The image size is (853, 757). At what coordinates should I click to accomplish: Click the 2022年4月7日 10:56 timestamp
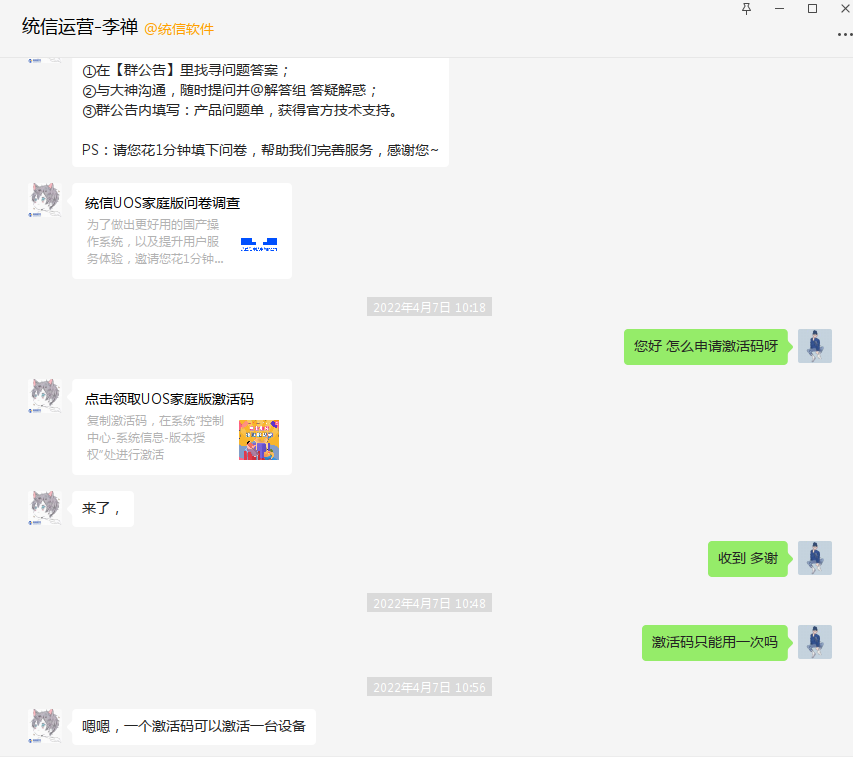coord(429,687)
